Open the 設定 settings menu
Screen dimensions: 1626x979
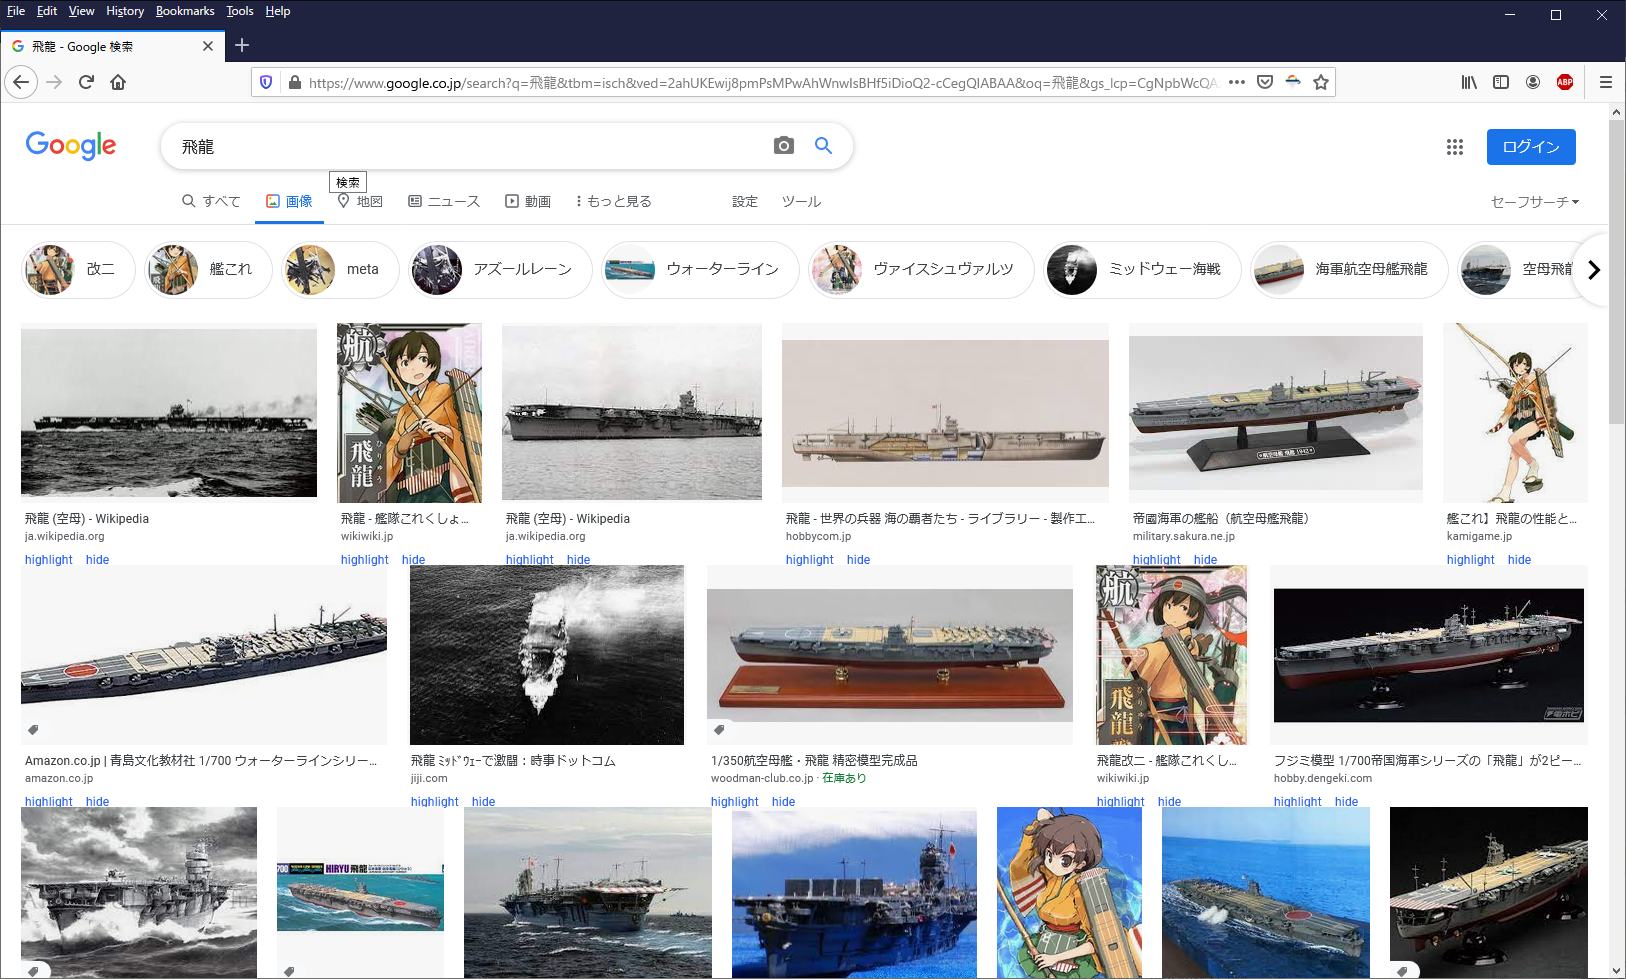coord(745,201)
